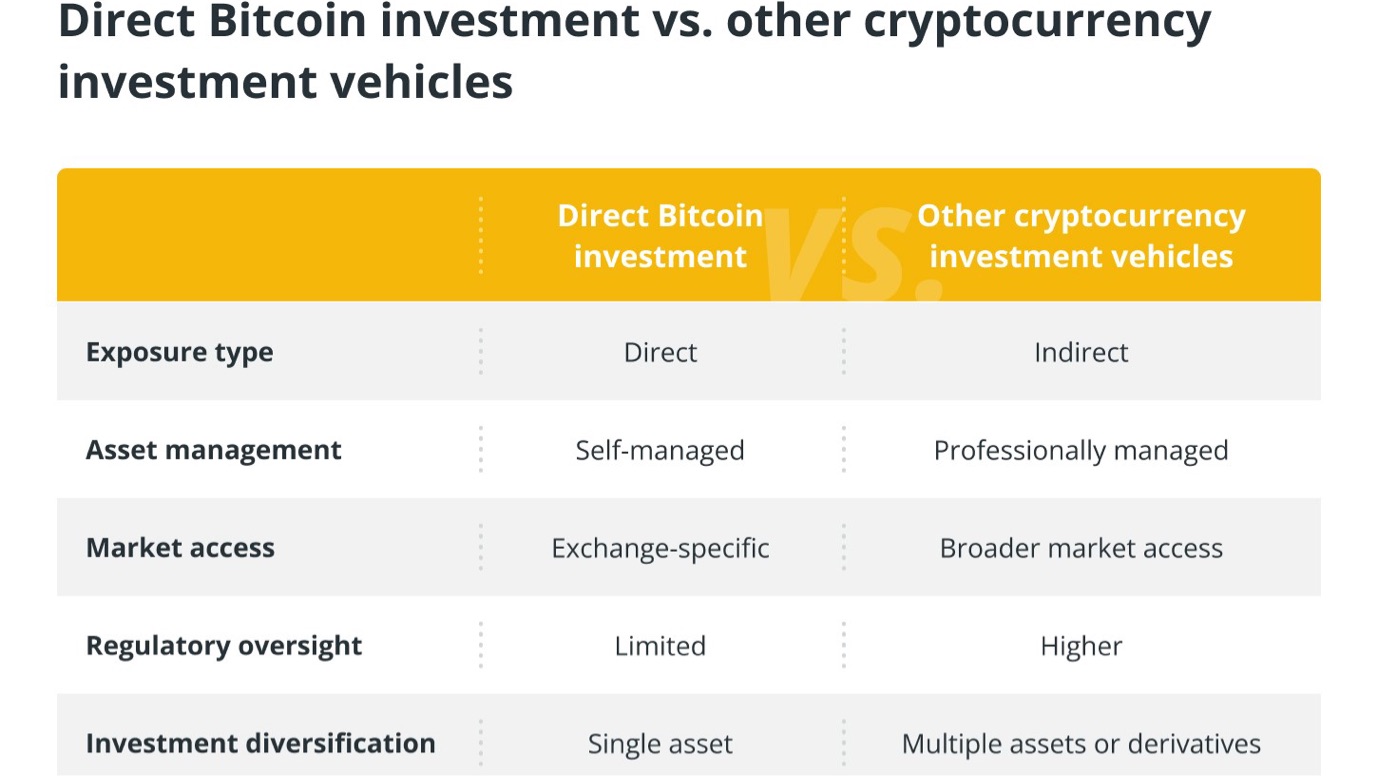This screenshot has width=1378, height=776.
Task: Select the 'Broader market access' cell
Action: pos(1081,548)
